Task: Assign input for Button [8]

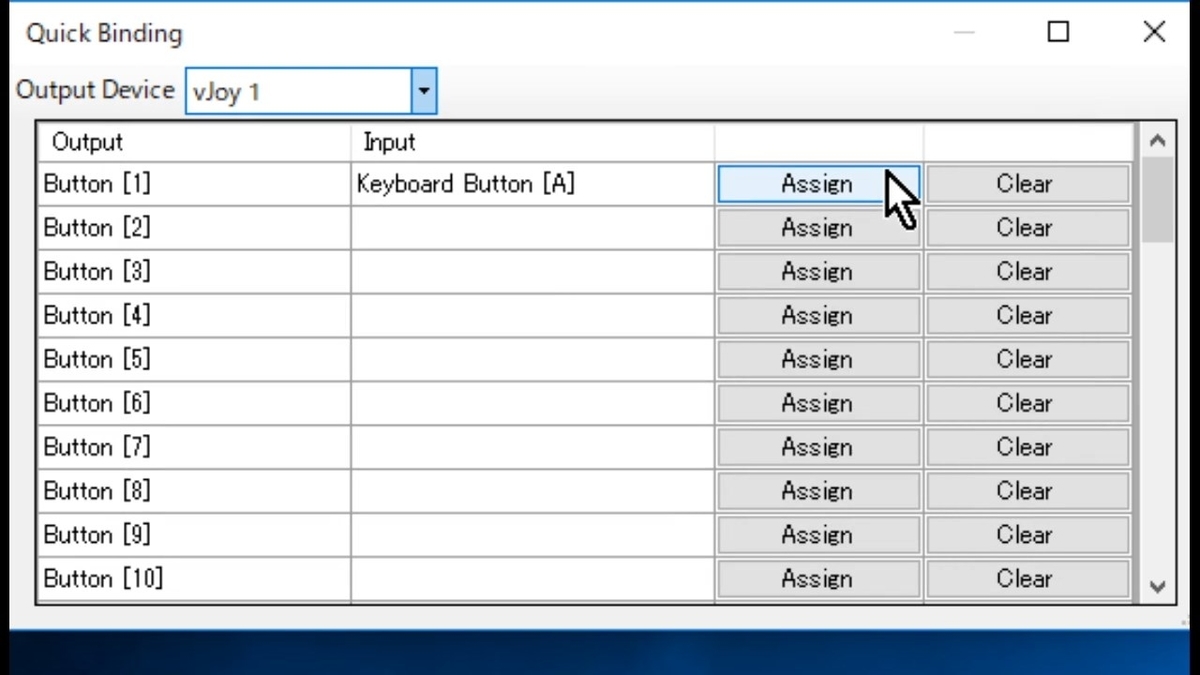Action: [818, 492]
